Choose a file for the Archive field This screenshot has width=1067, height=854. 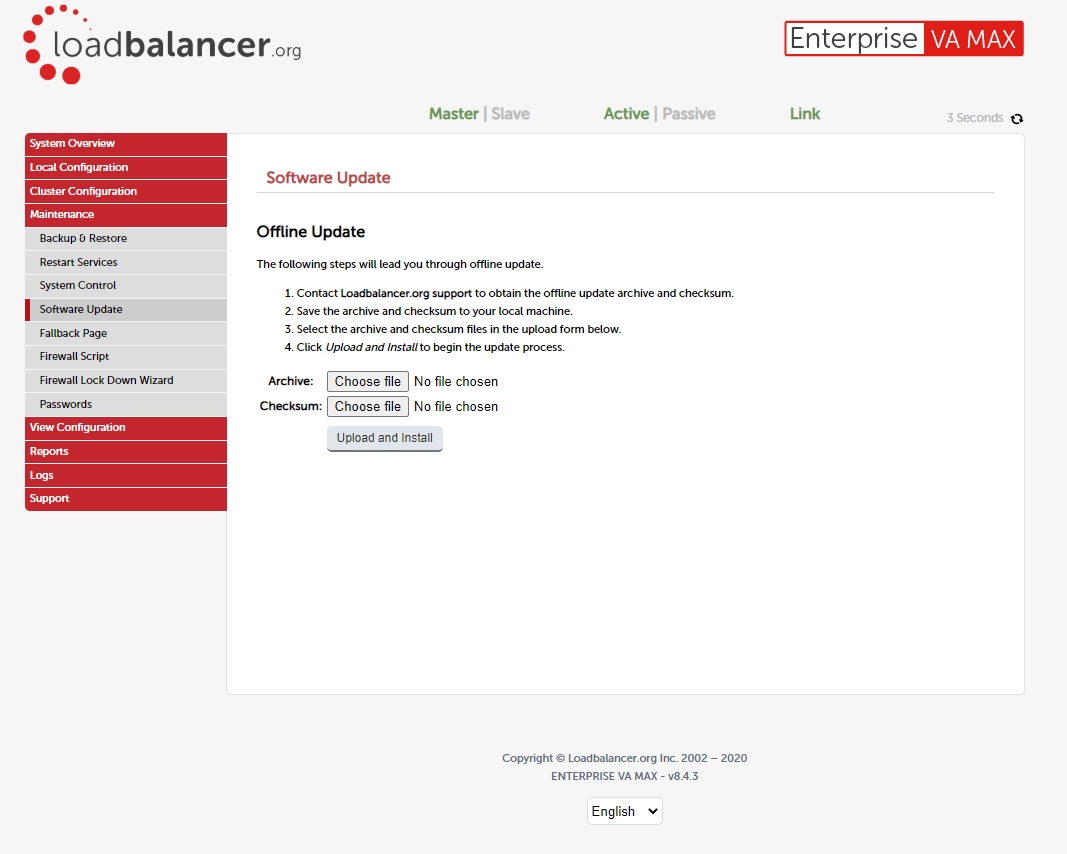[367, 381]
